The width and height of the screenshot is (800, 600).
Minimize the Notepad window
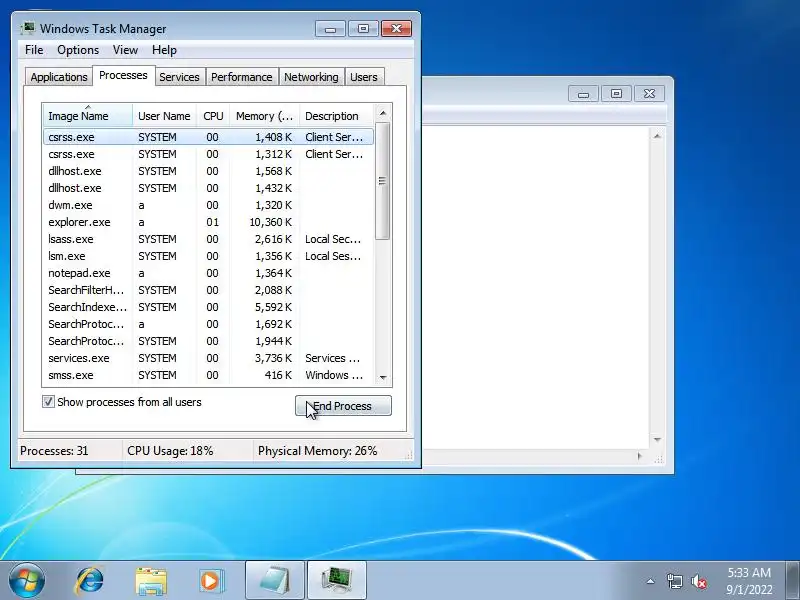coord(583,94)
